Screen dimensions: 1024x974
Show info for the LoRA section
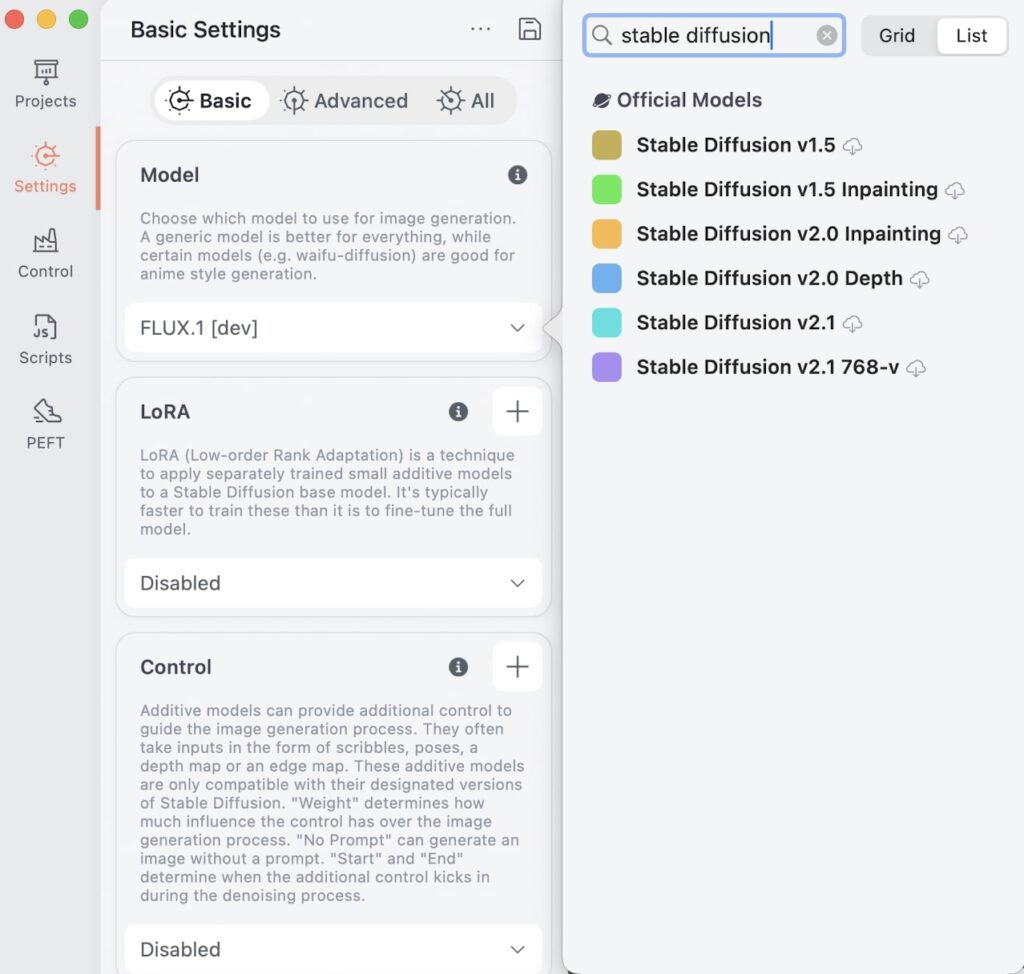[458, 412]
